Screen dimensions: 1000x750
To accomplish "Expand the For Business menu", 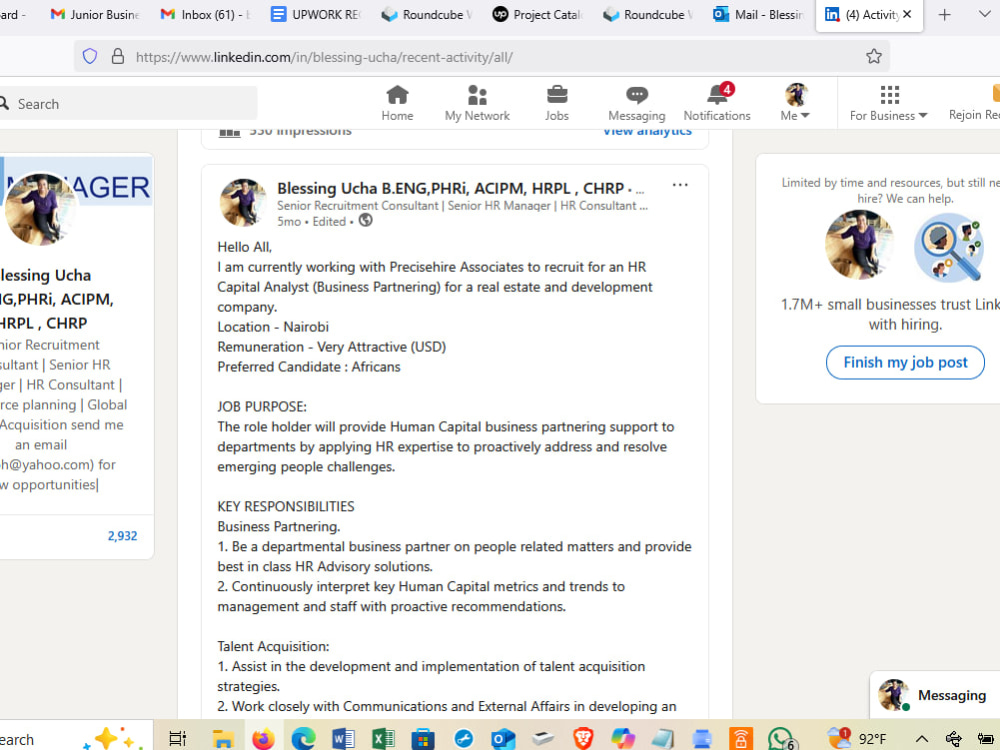I will click(888, 103).
